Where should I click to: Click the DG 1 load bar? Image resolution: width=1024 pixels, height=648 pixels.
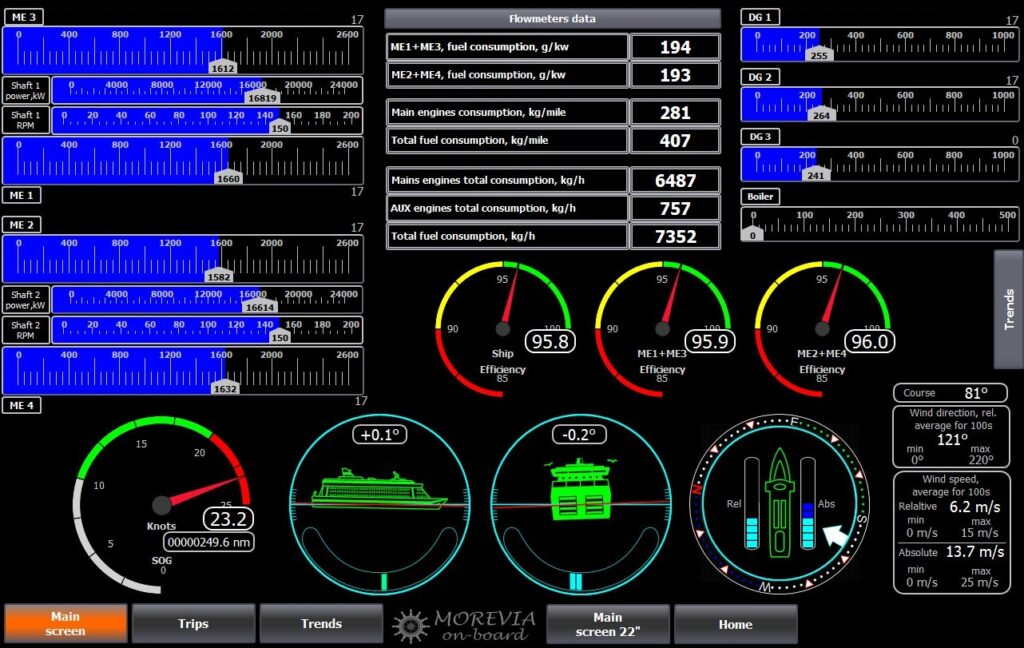point(879,45)
